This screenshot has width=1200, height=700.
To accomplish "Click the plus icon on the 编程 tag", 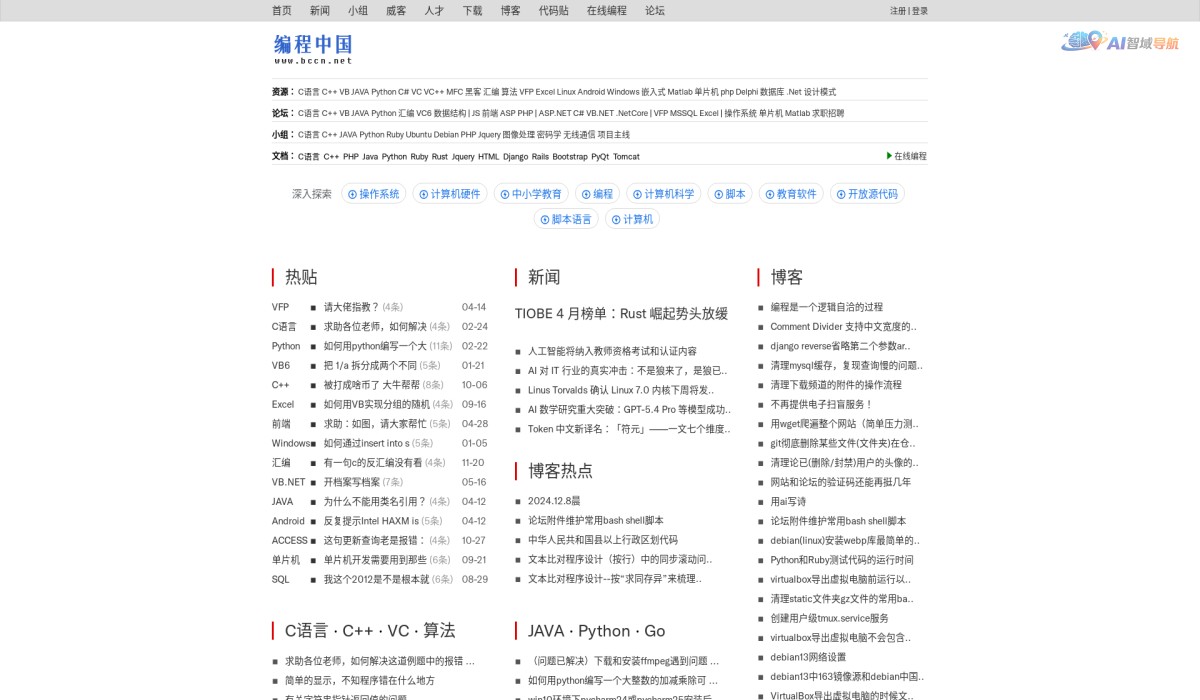I will click(x=586, y=194).
